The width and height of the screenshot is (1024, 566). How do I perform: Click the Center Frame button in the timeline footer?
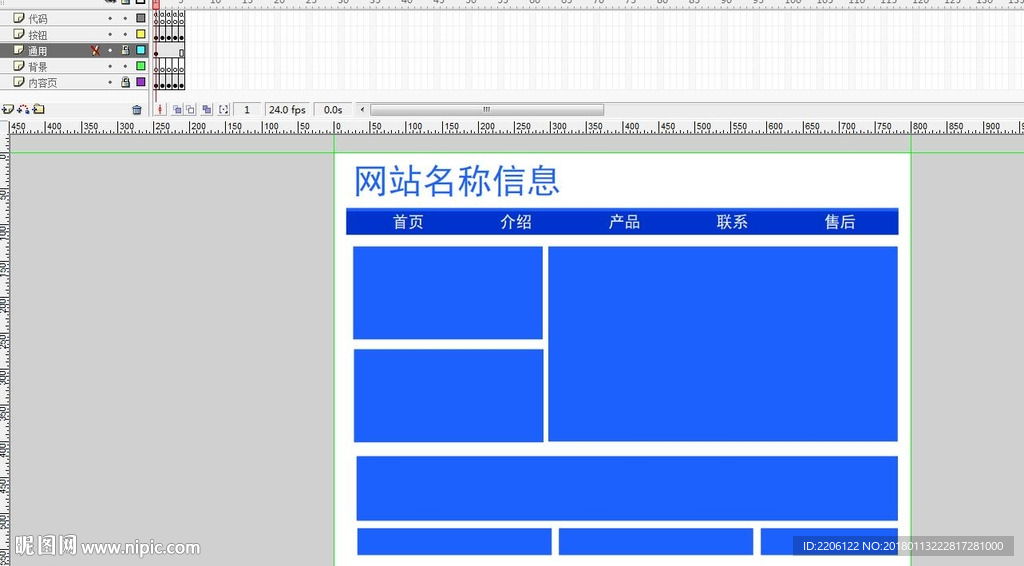(x=160, y=110)
